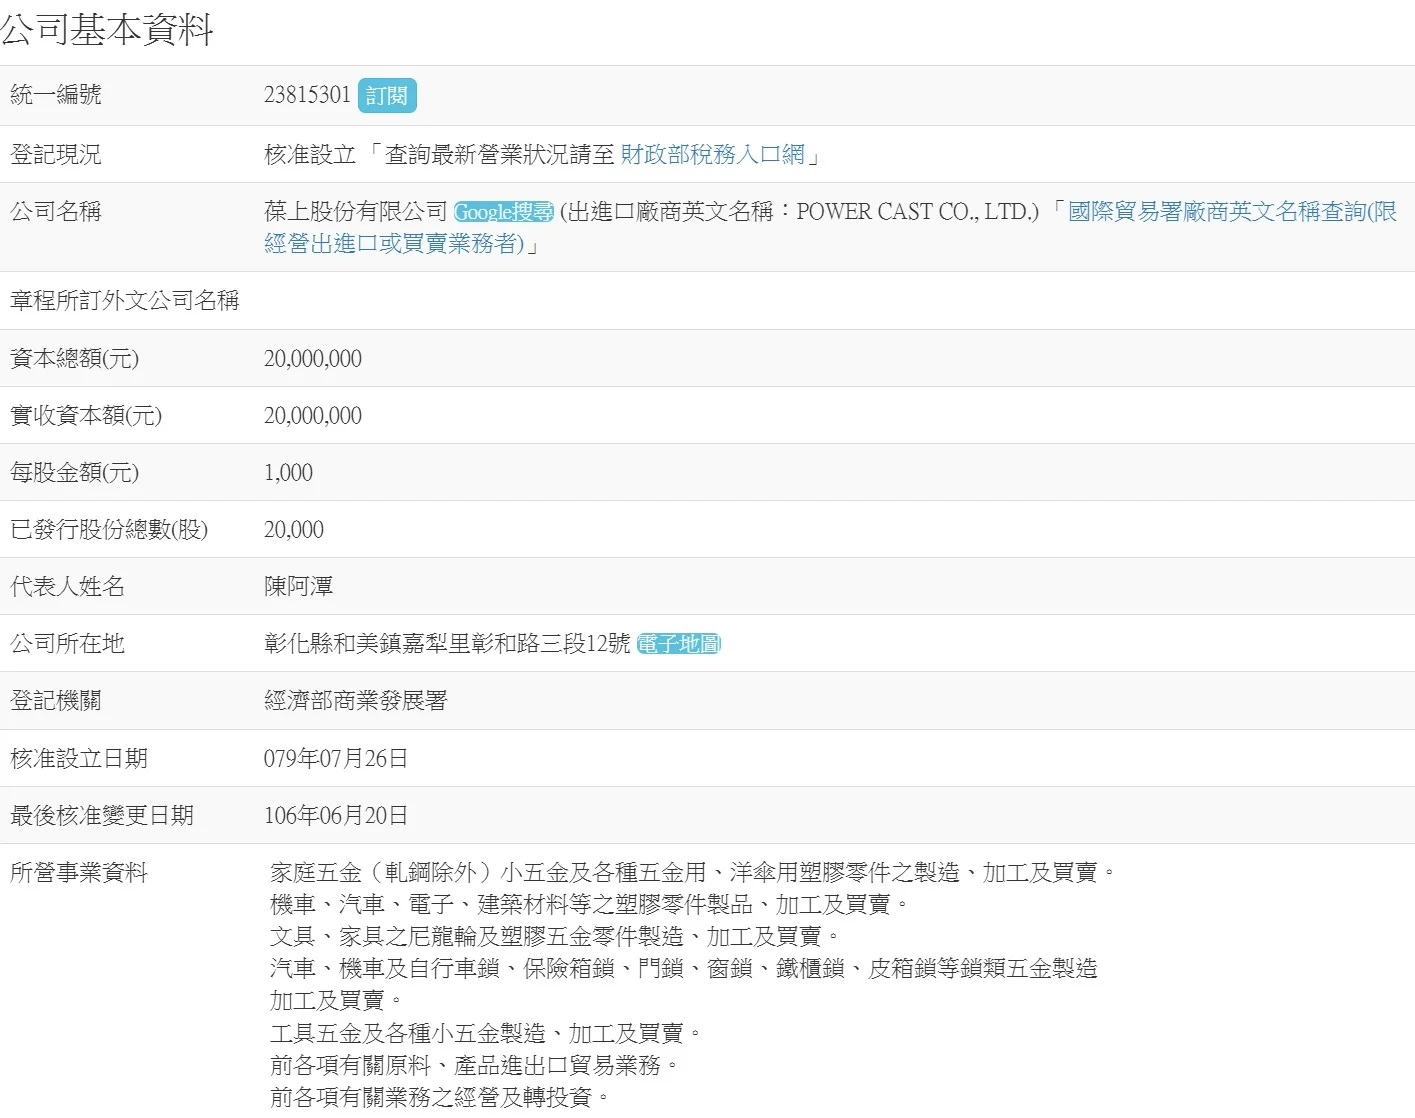Click the registrar 經濟部商業發展署
Screen dimensions: 1415x1118
[x=355, y=701]
